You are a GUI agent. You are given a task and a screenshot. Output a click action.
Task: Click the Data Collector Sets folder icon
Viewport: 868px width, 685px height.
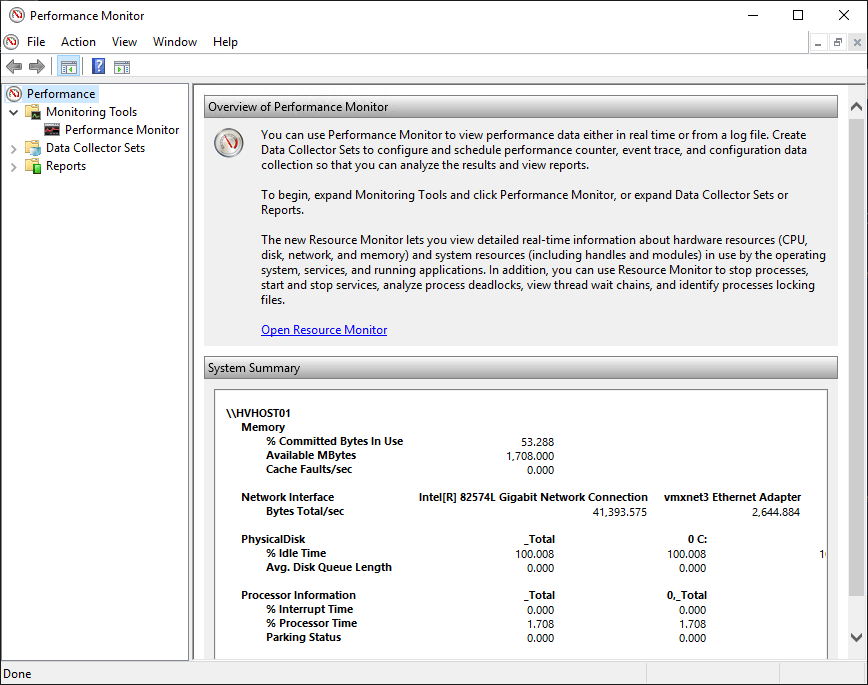pos(33,148)
